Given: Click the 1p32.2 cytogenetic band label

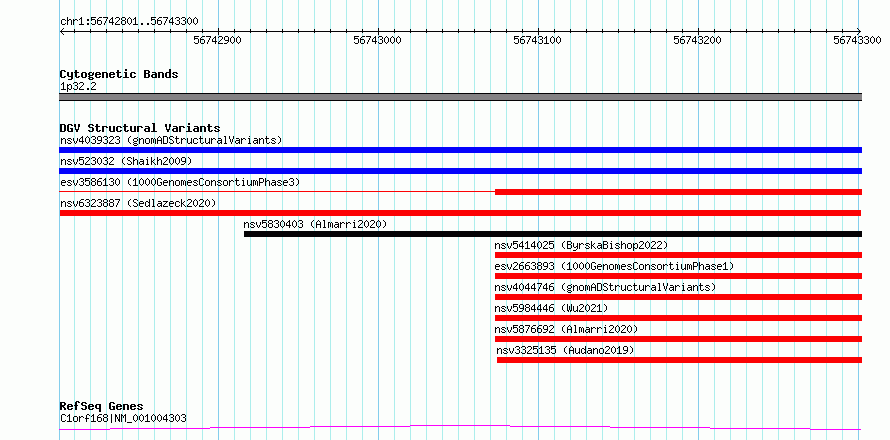Looking at the screenshot, I should tap(78, 87).
